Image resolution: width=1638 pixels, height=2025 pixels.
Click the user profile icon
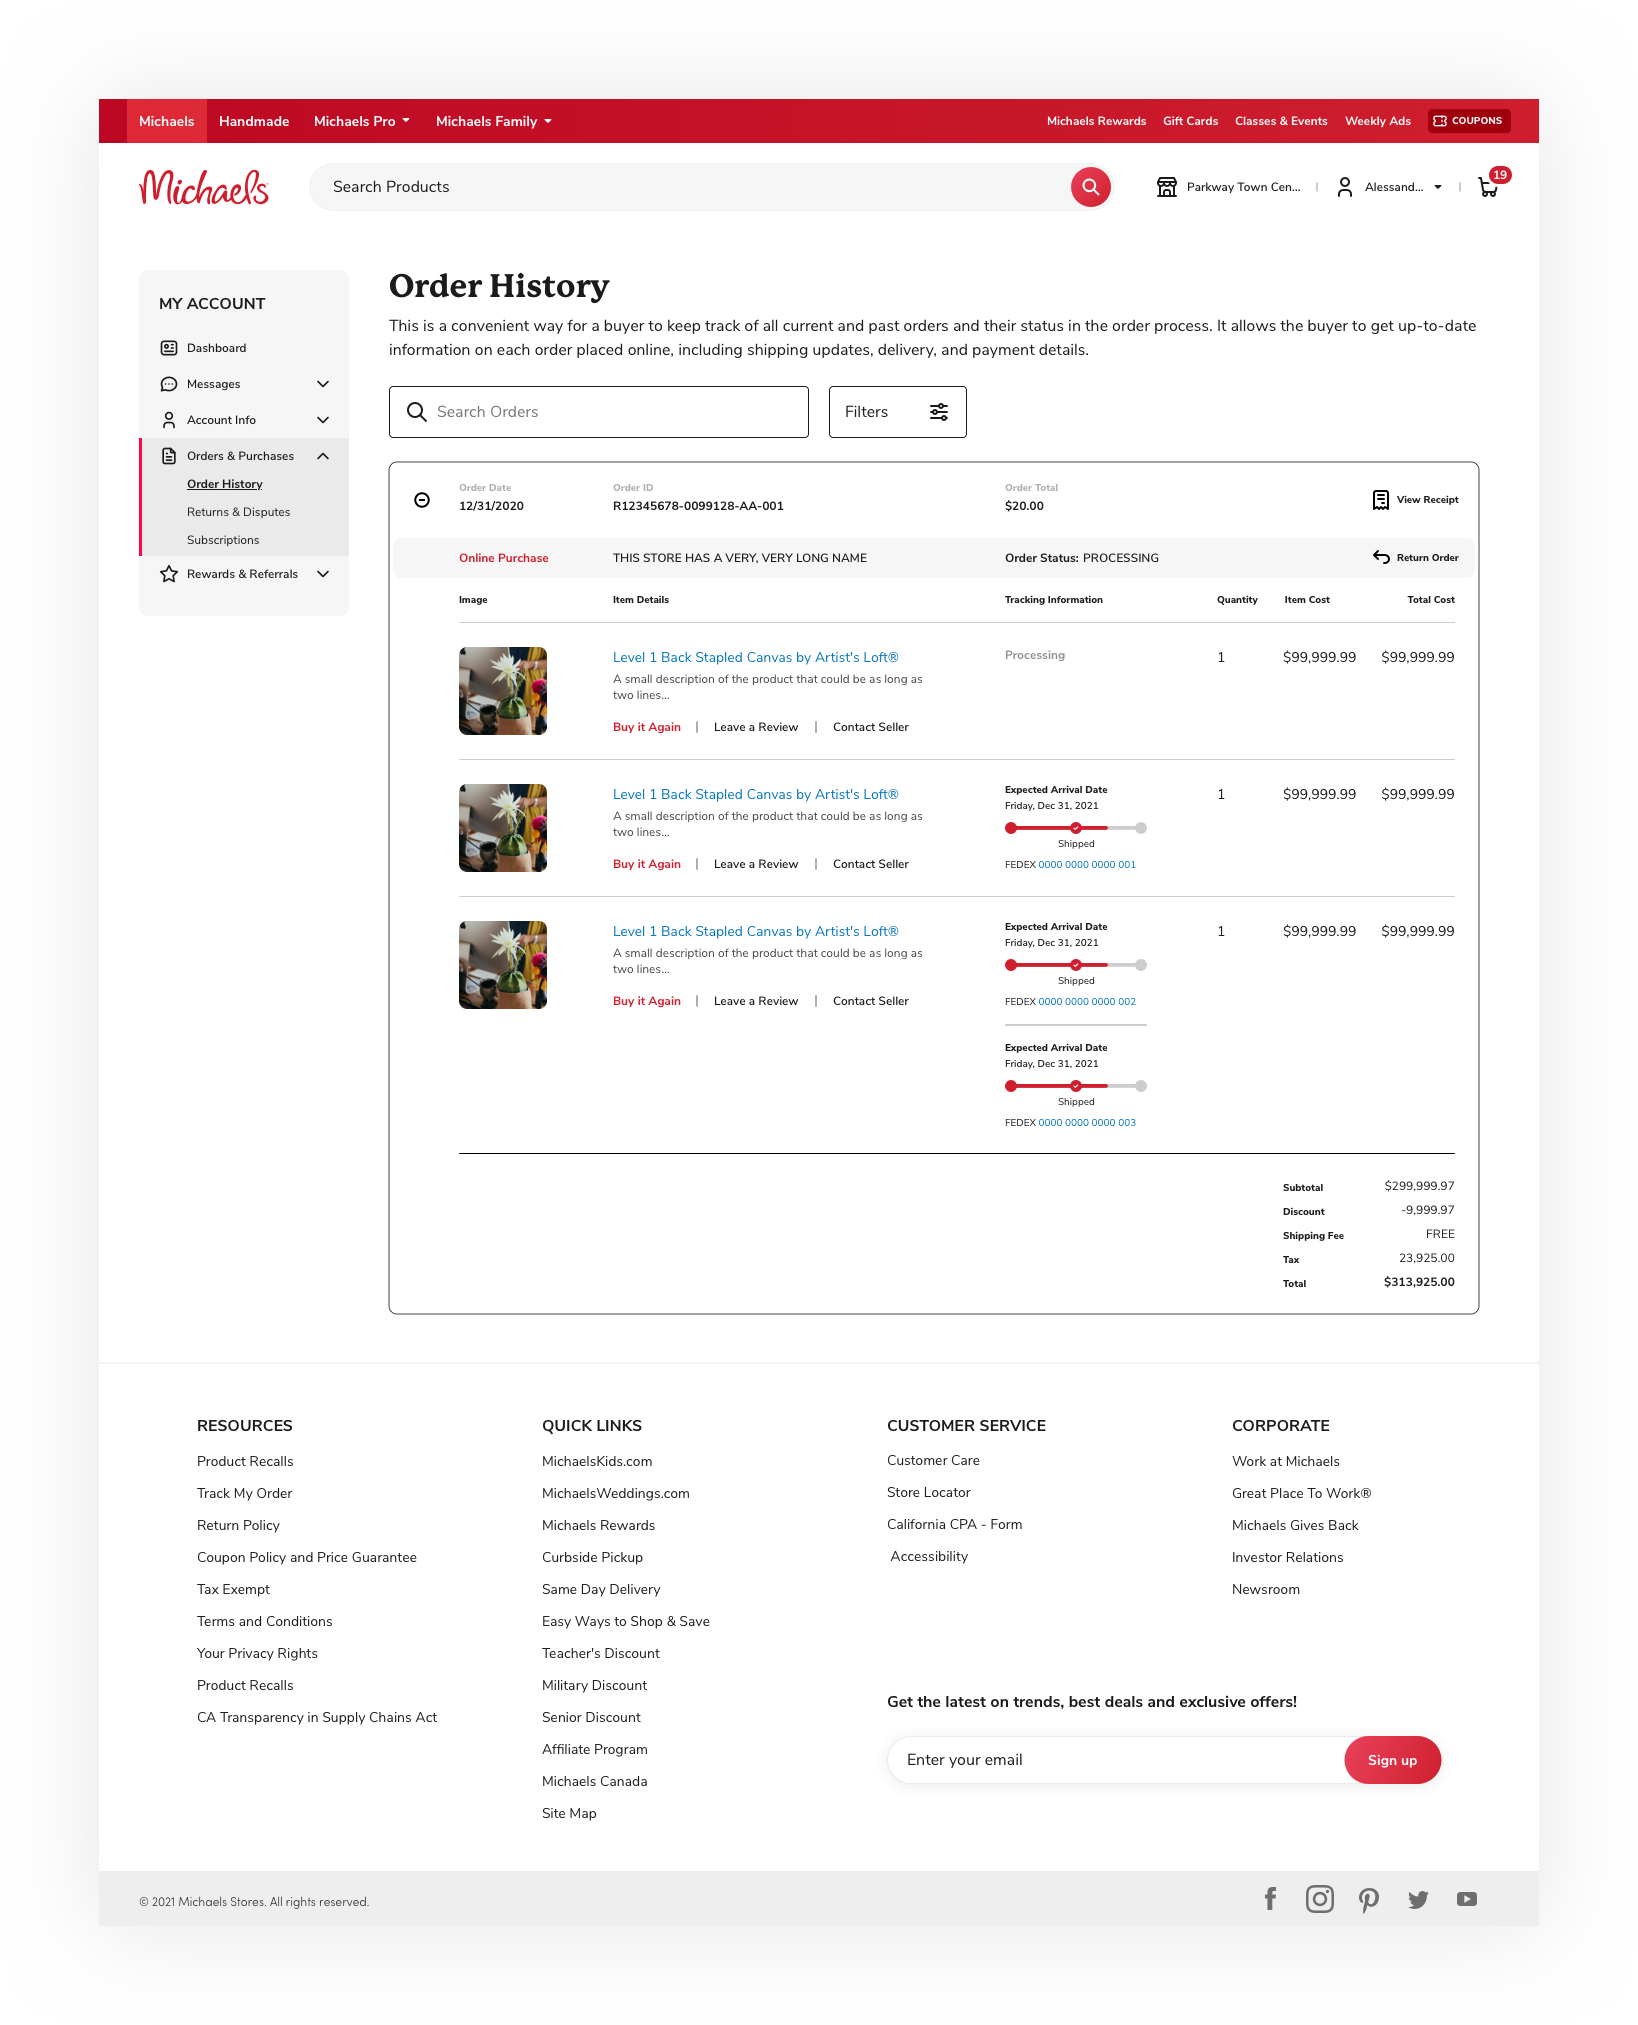(x=1345, y=187)
